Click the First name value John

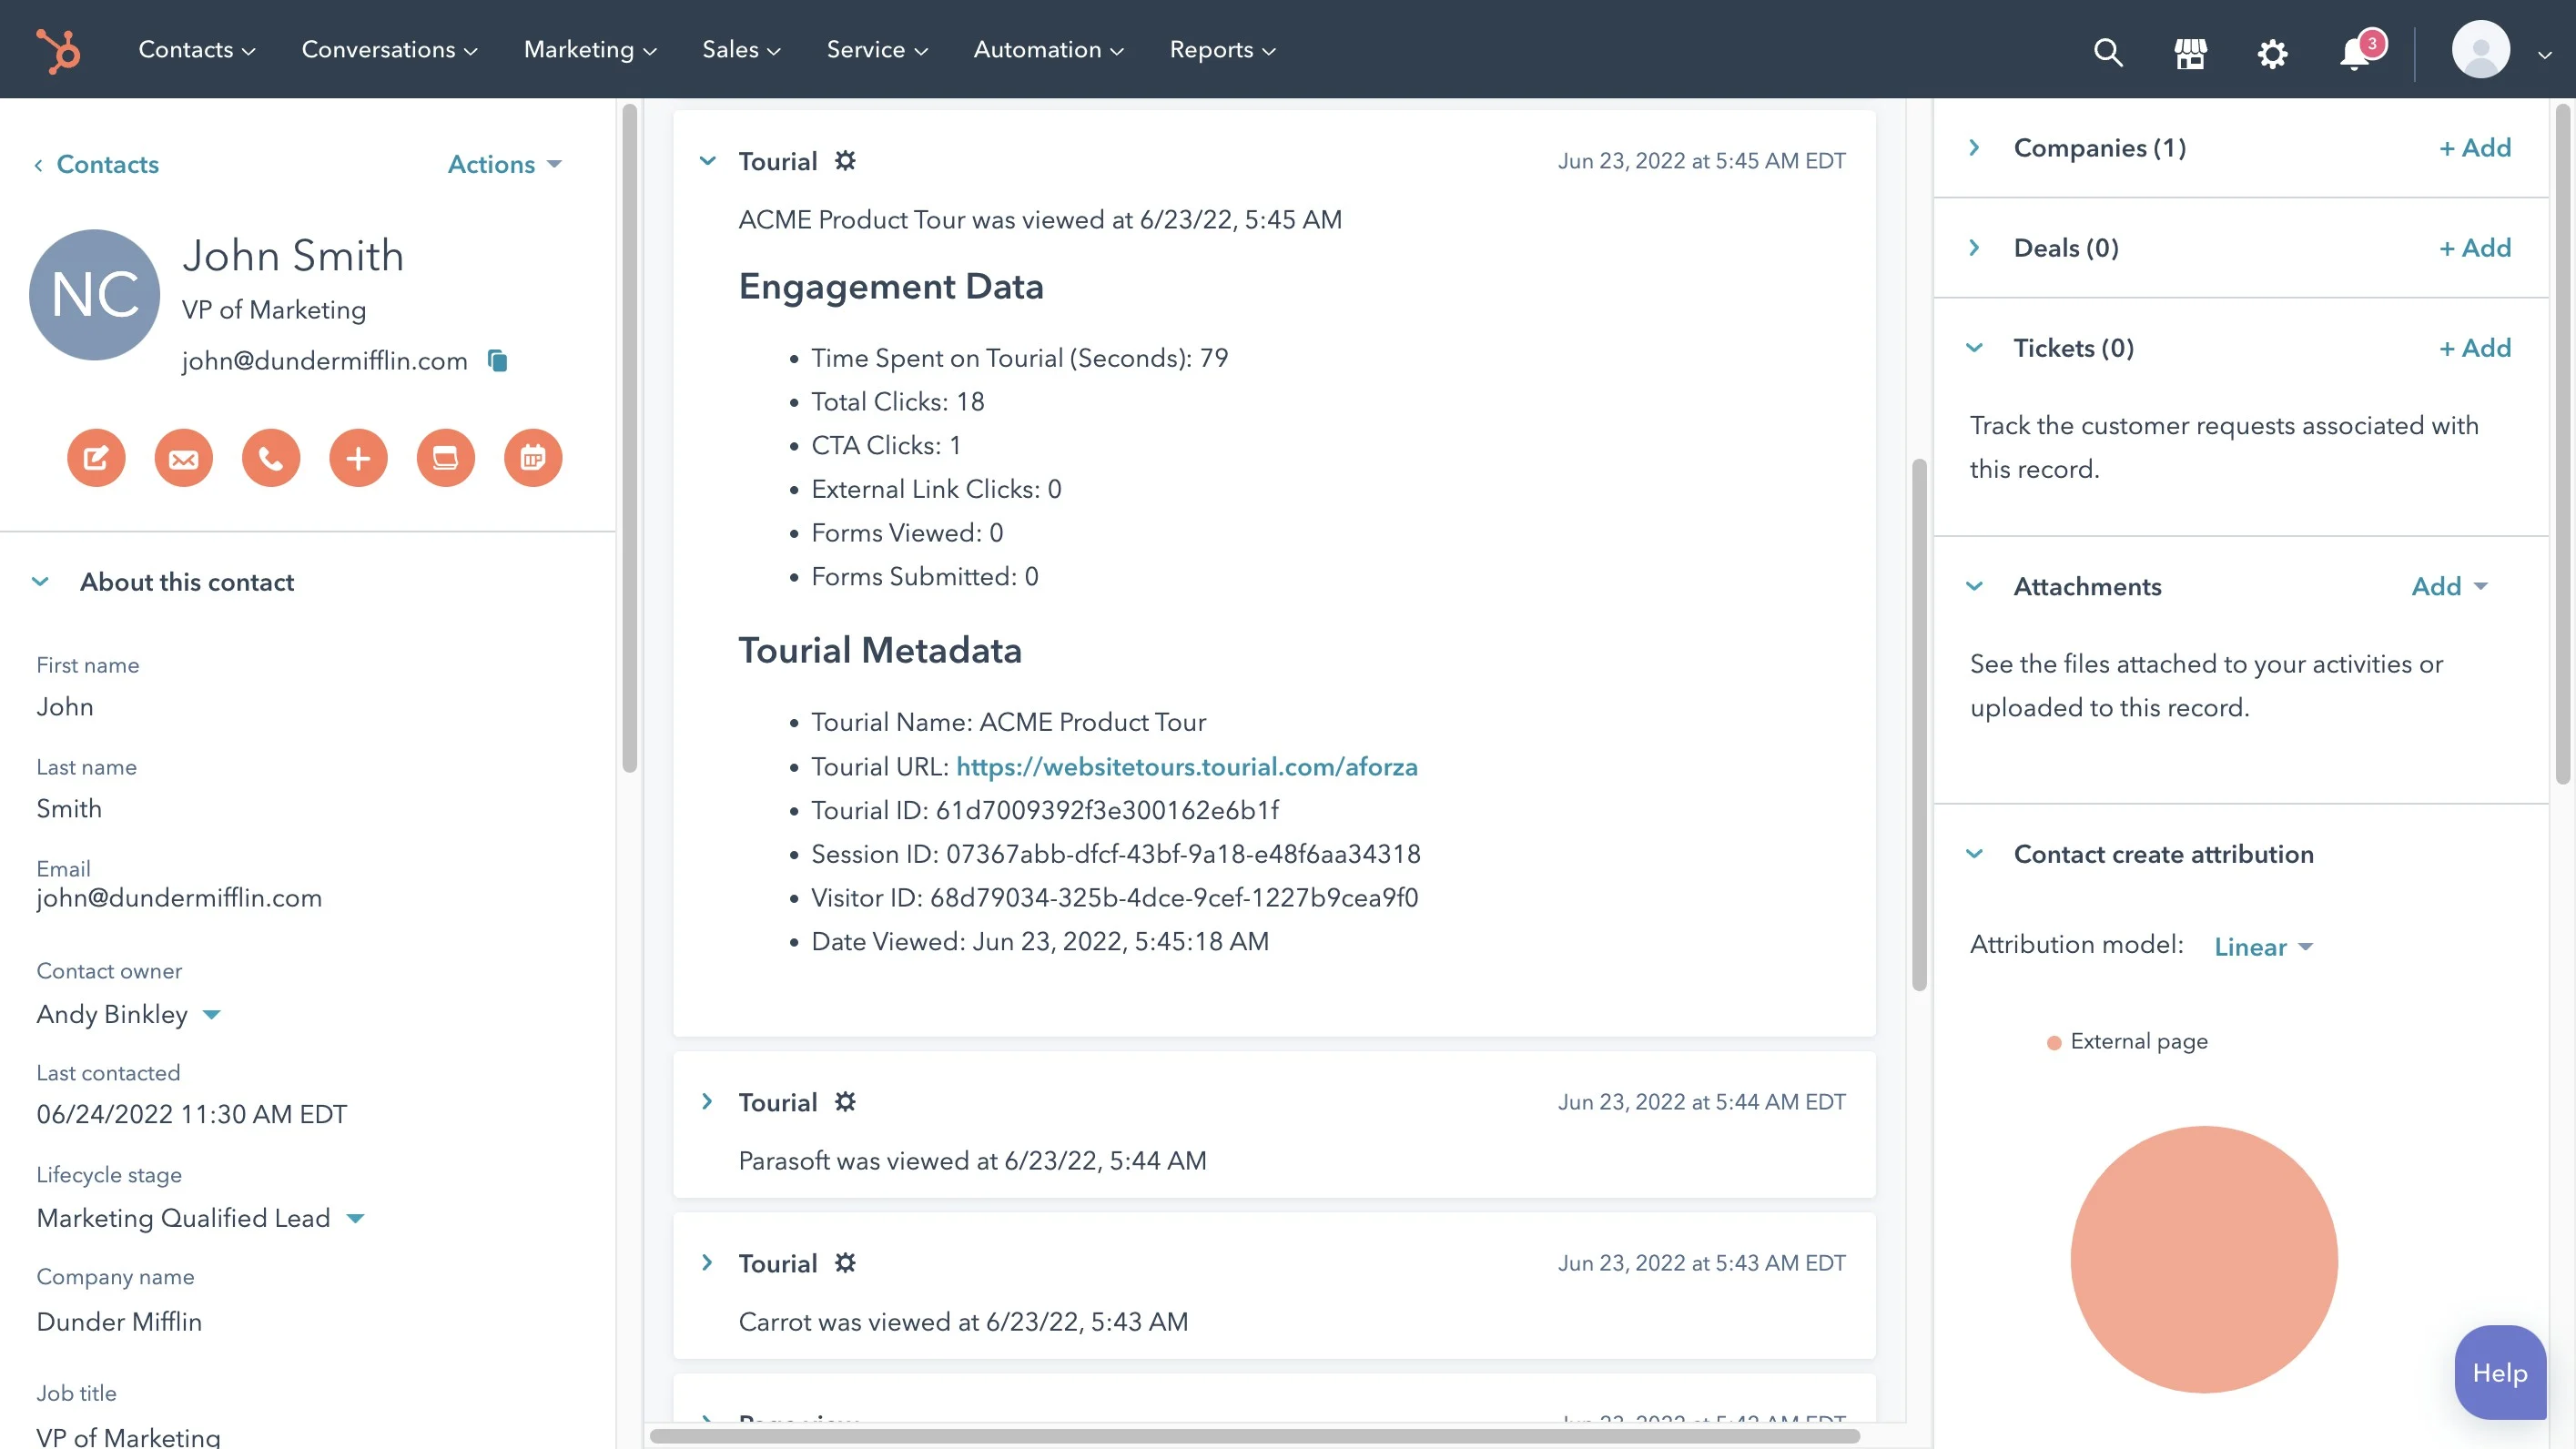click(65, 706)
